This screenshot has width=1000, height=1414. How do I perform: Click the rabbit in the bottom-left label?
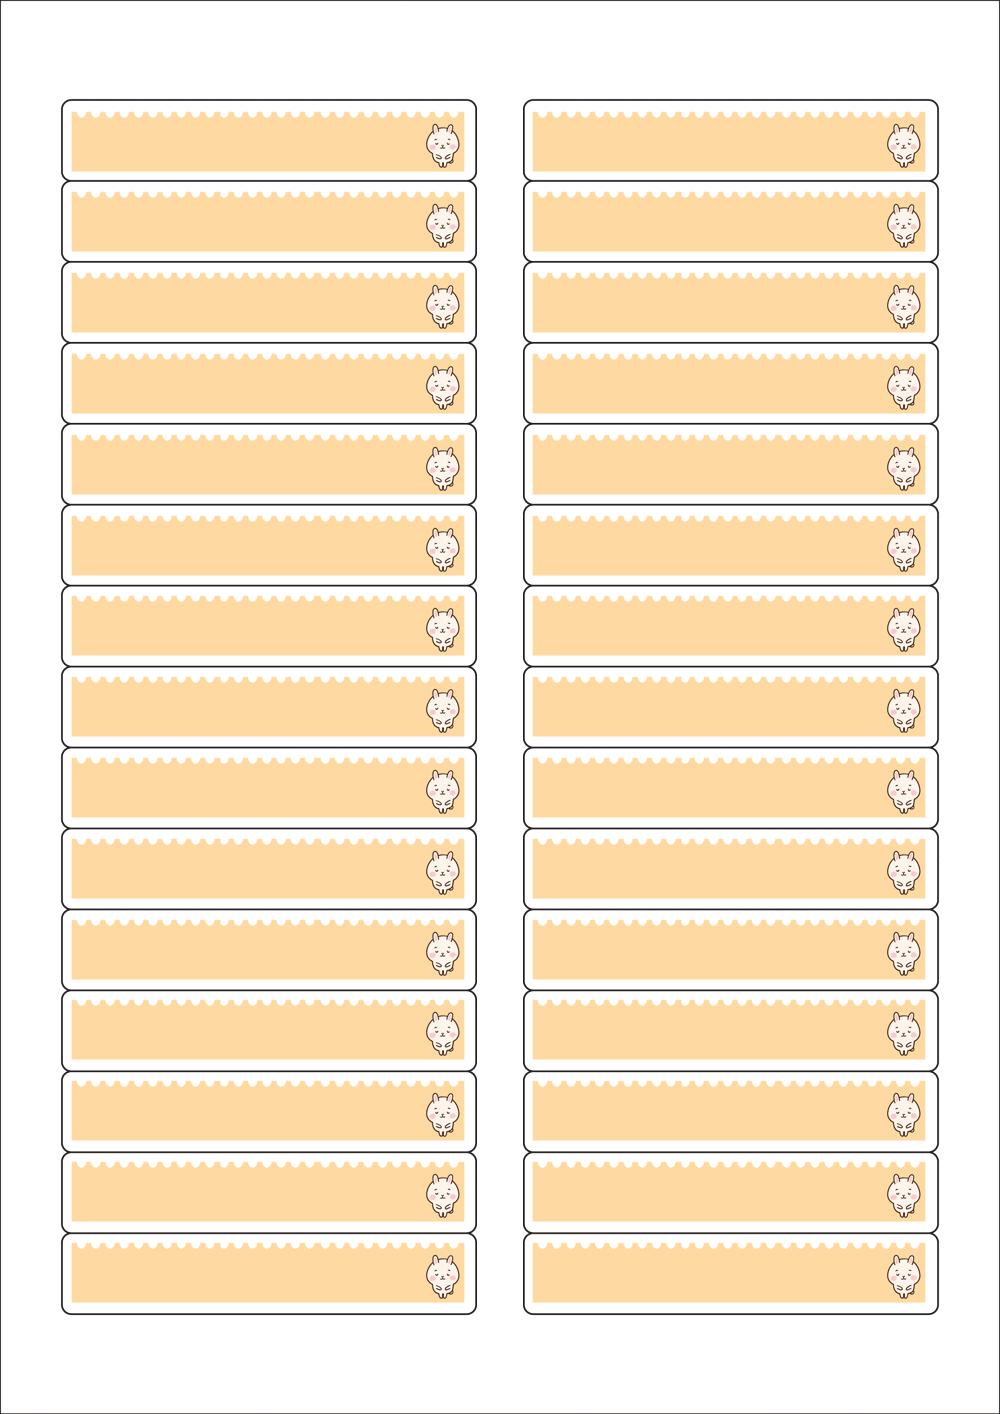[442, 1277]
